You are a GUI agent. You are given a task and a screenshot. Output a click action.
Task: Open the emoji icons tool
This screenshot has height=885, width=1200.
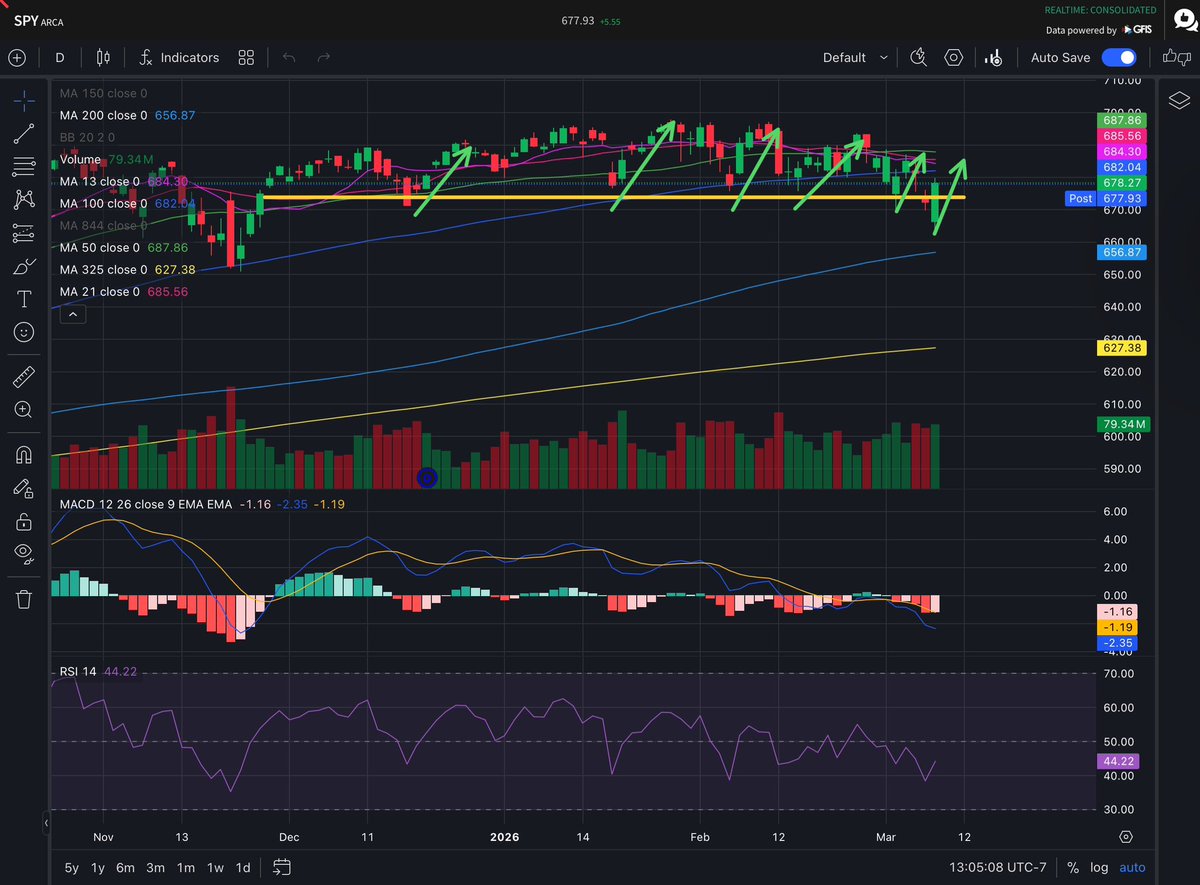coord(25,332)
